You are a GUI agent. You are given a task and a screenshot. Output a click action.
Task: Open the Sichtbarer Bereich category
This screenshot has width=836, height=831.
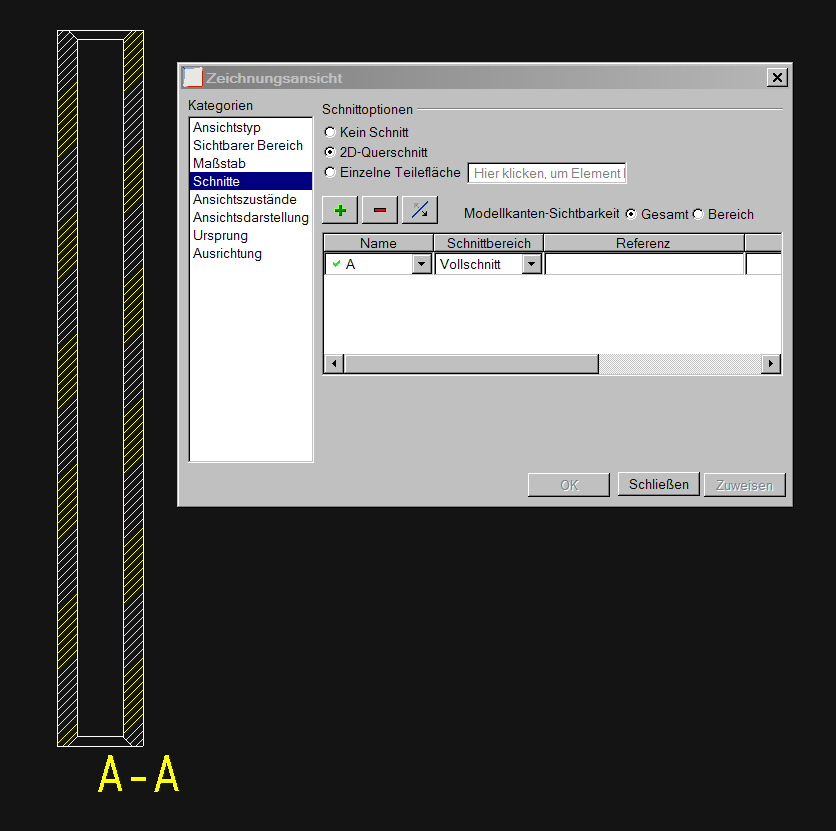coord(251,146)
